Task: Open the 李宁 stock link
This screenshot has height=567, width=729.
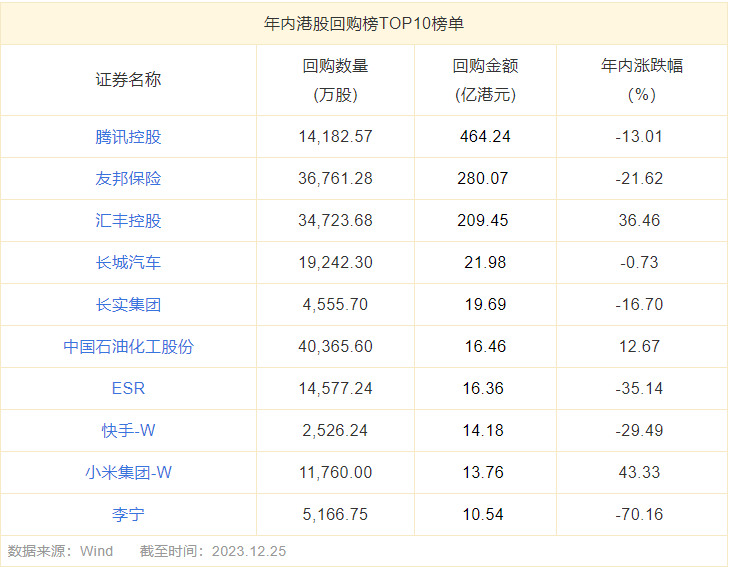Action: [x=128, y=514]
